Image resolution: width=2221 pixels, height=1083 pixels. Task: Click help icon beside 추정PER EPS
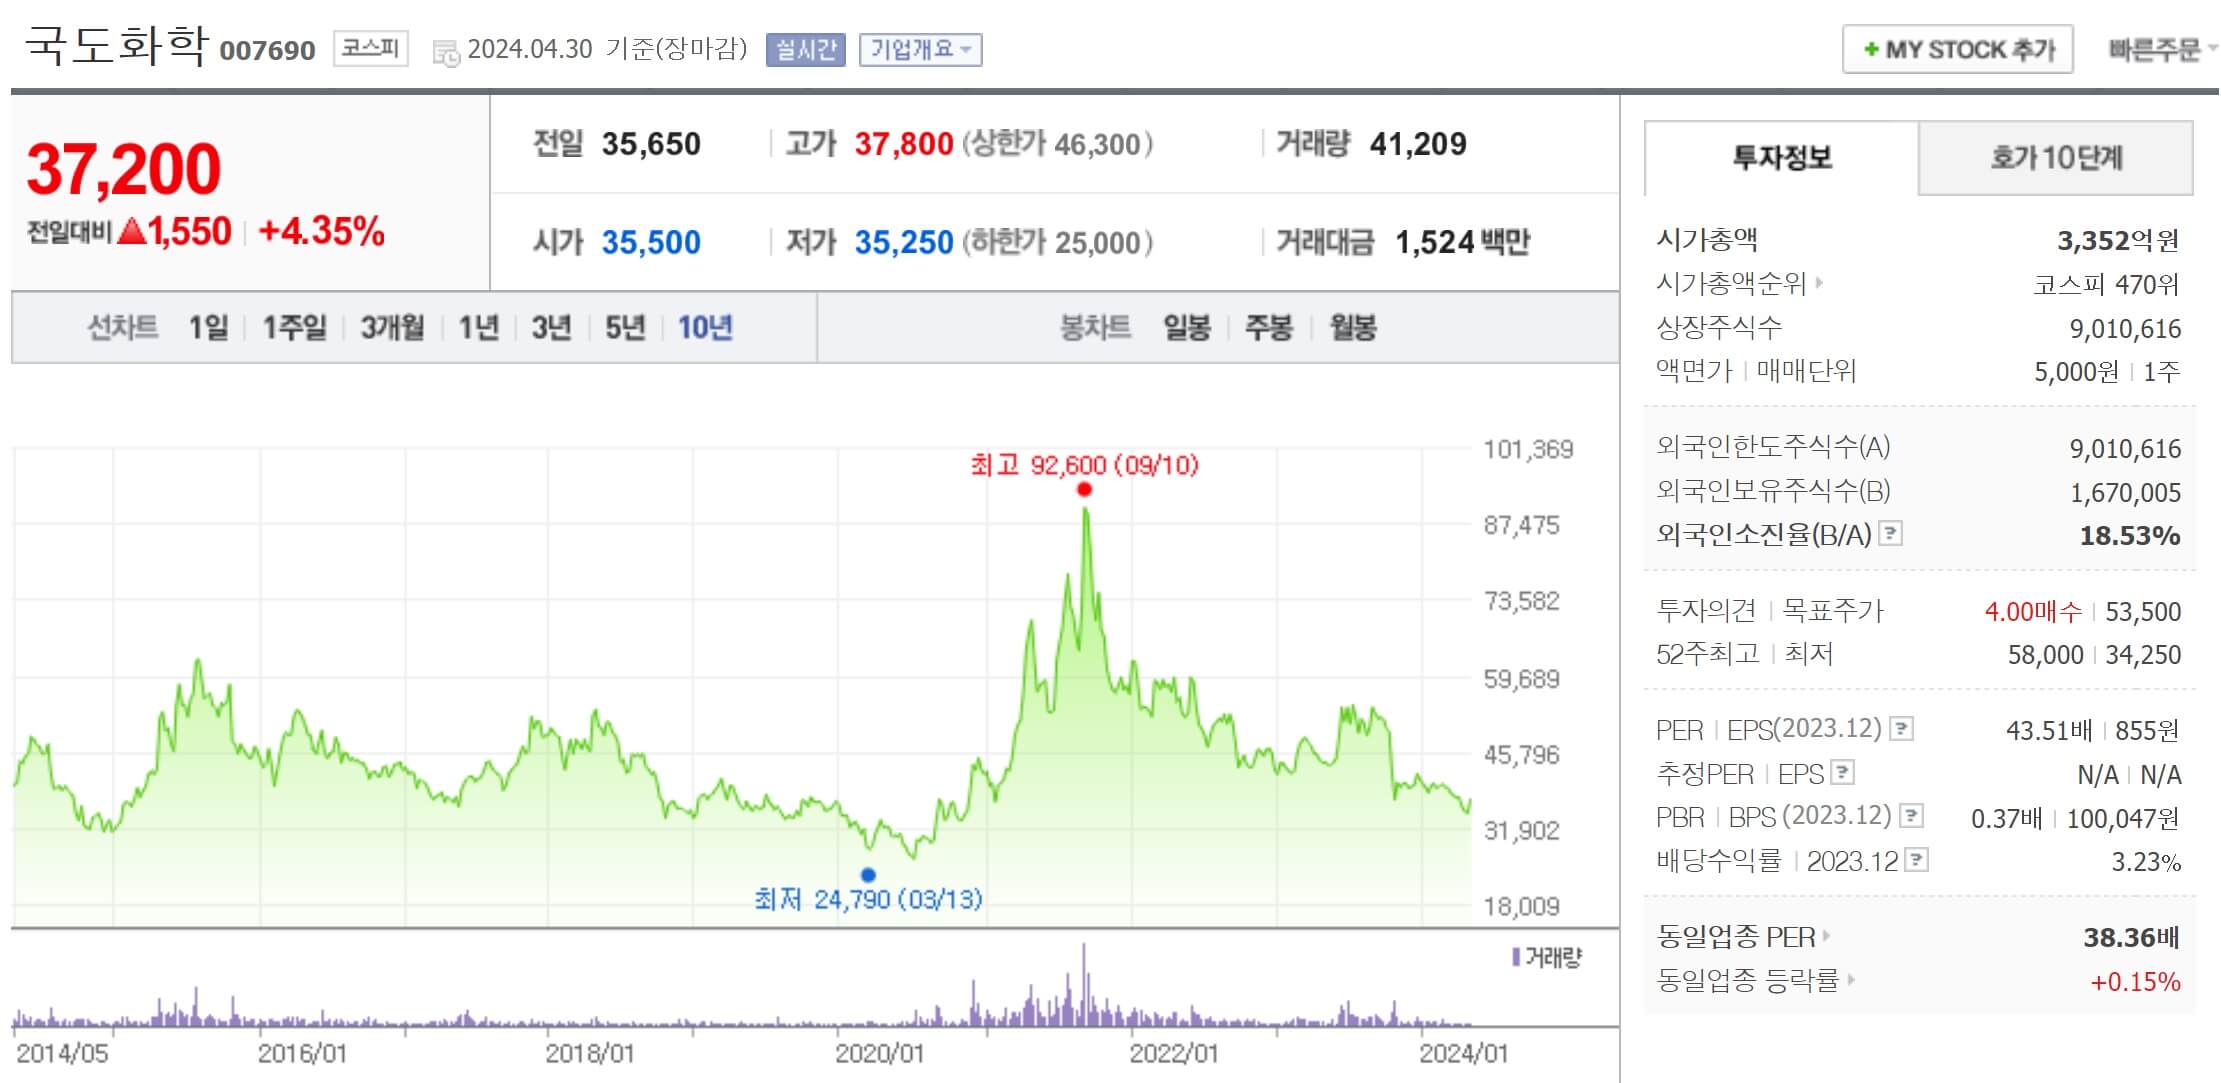1843,772
